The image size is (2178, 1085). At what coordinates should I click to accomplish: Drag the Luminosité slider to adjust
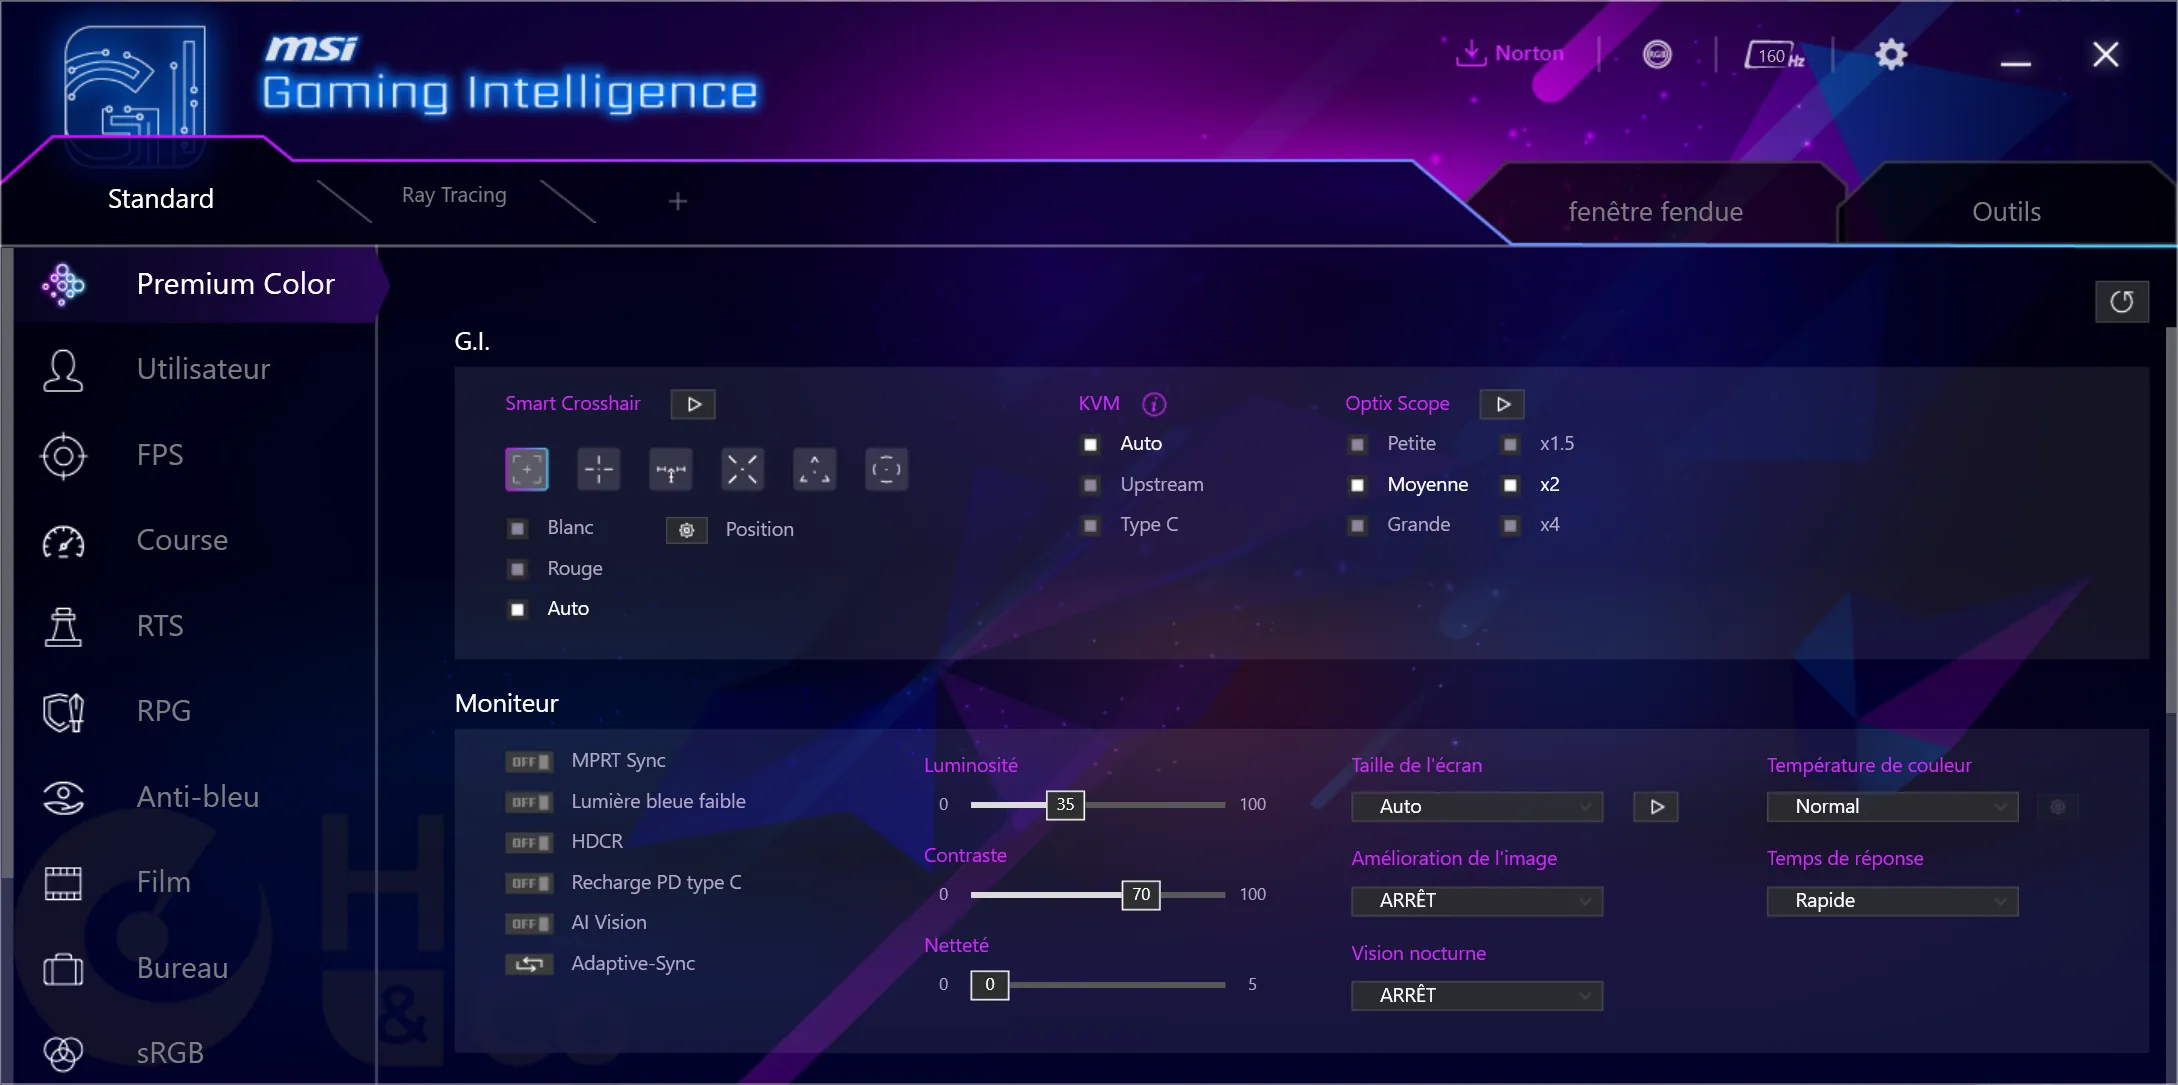[1063, 803]
